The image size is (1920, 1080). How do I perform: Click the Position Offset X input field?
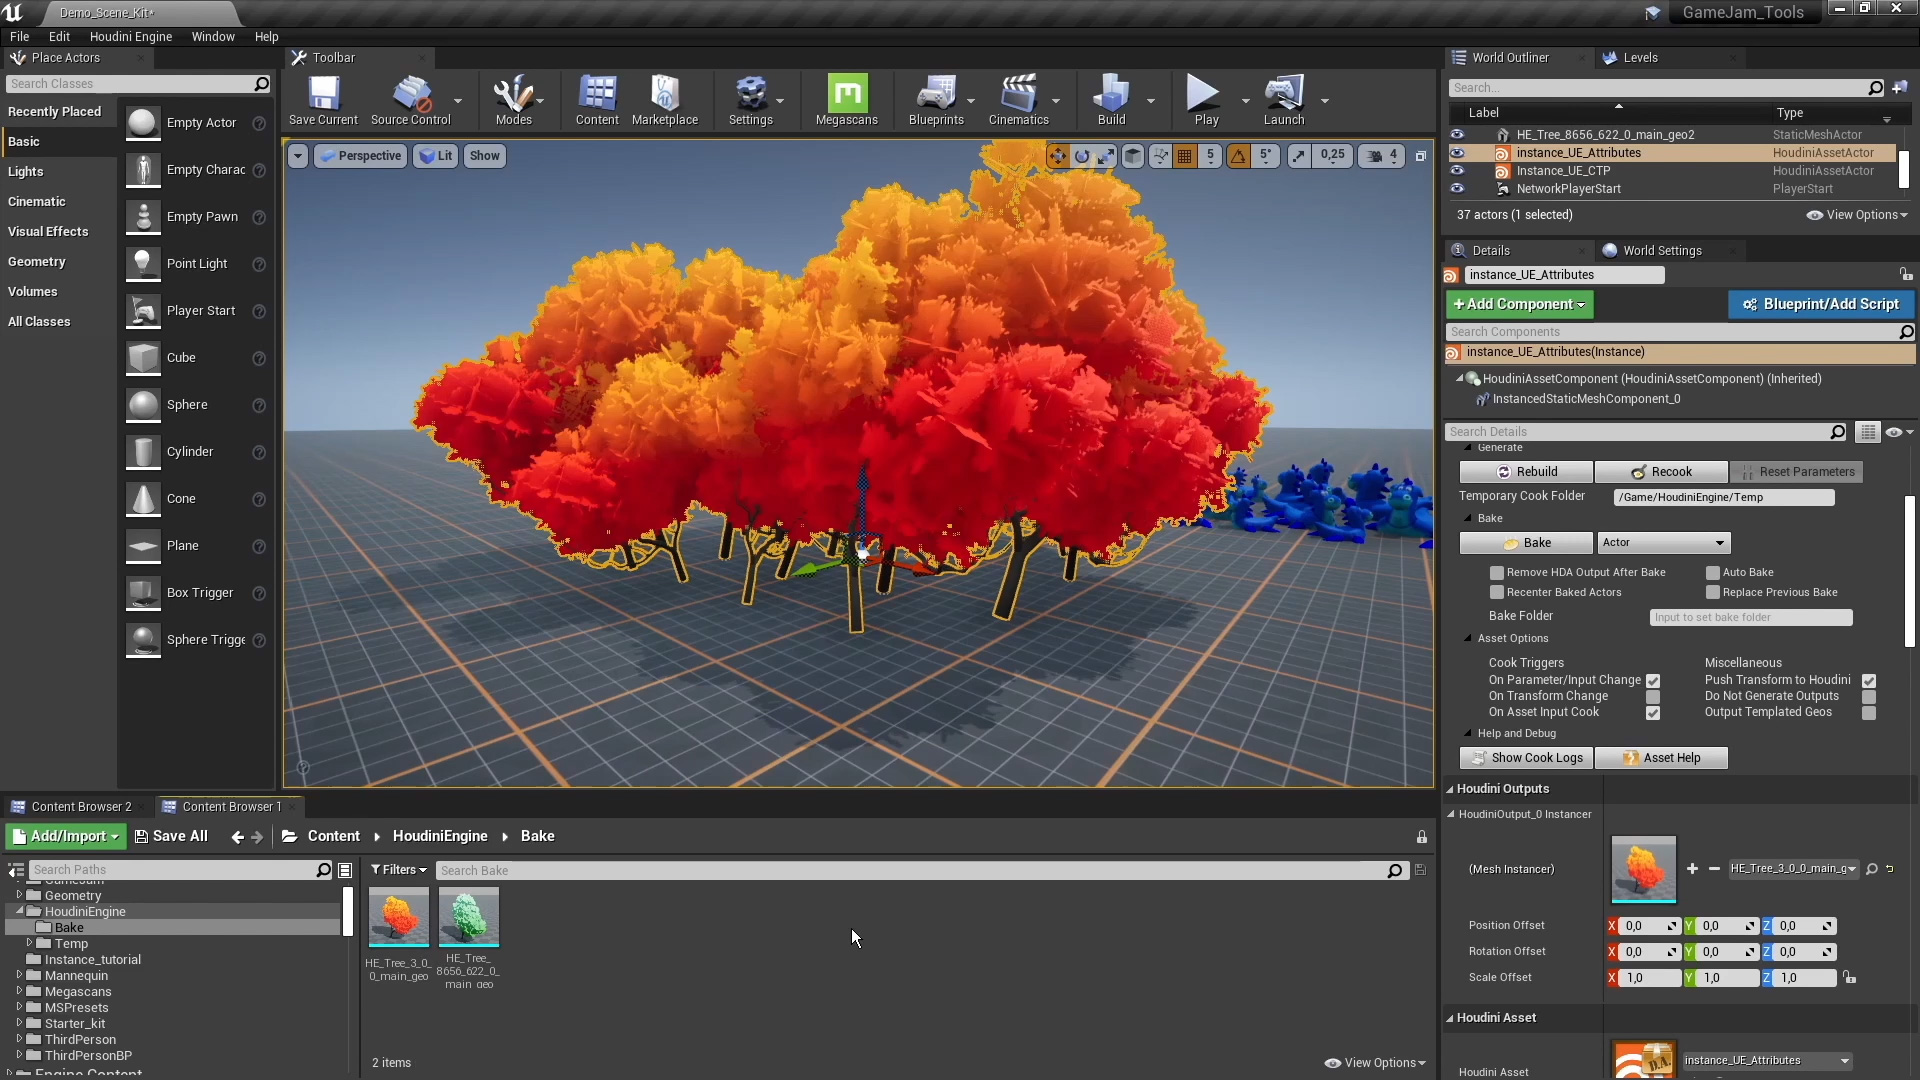click(x=1644, y=924)
